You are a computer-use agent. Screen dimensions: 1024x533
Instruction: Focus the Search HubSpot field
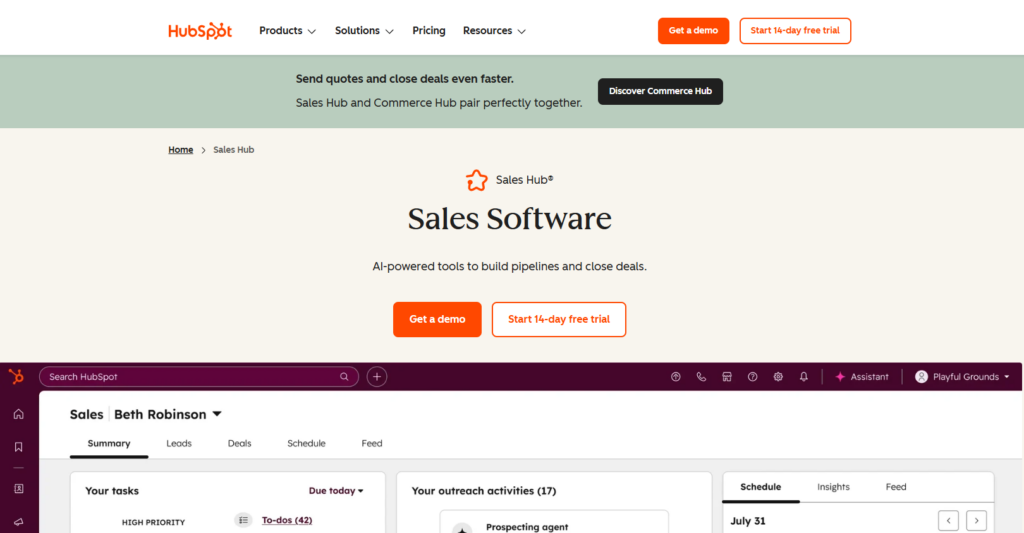click(x=199, y=377)
